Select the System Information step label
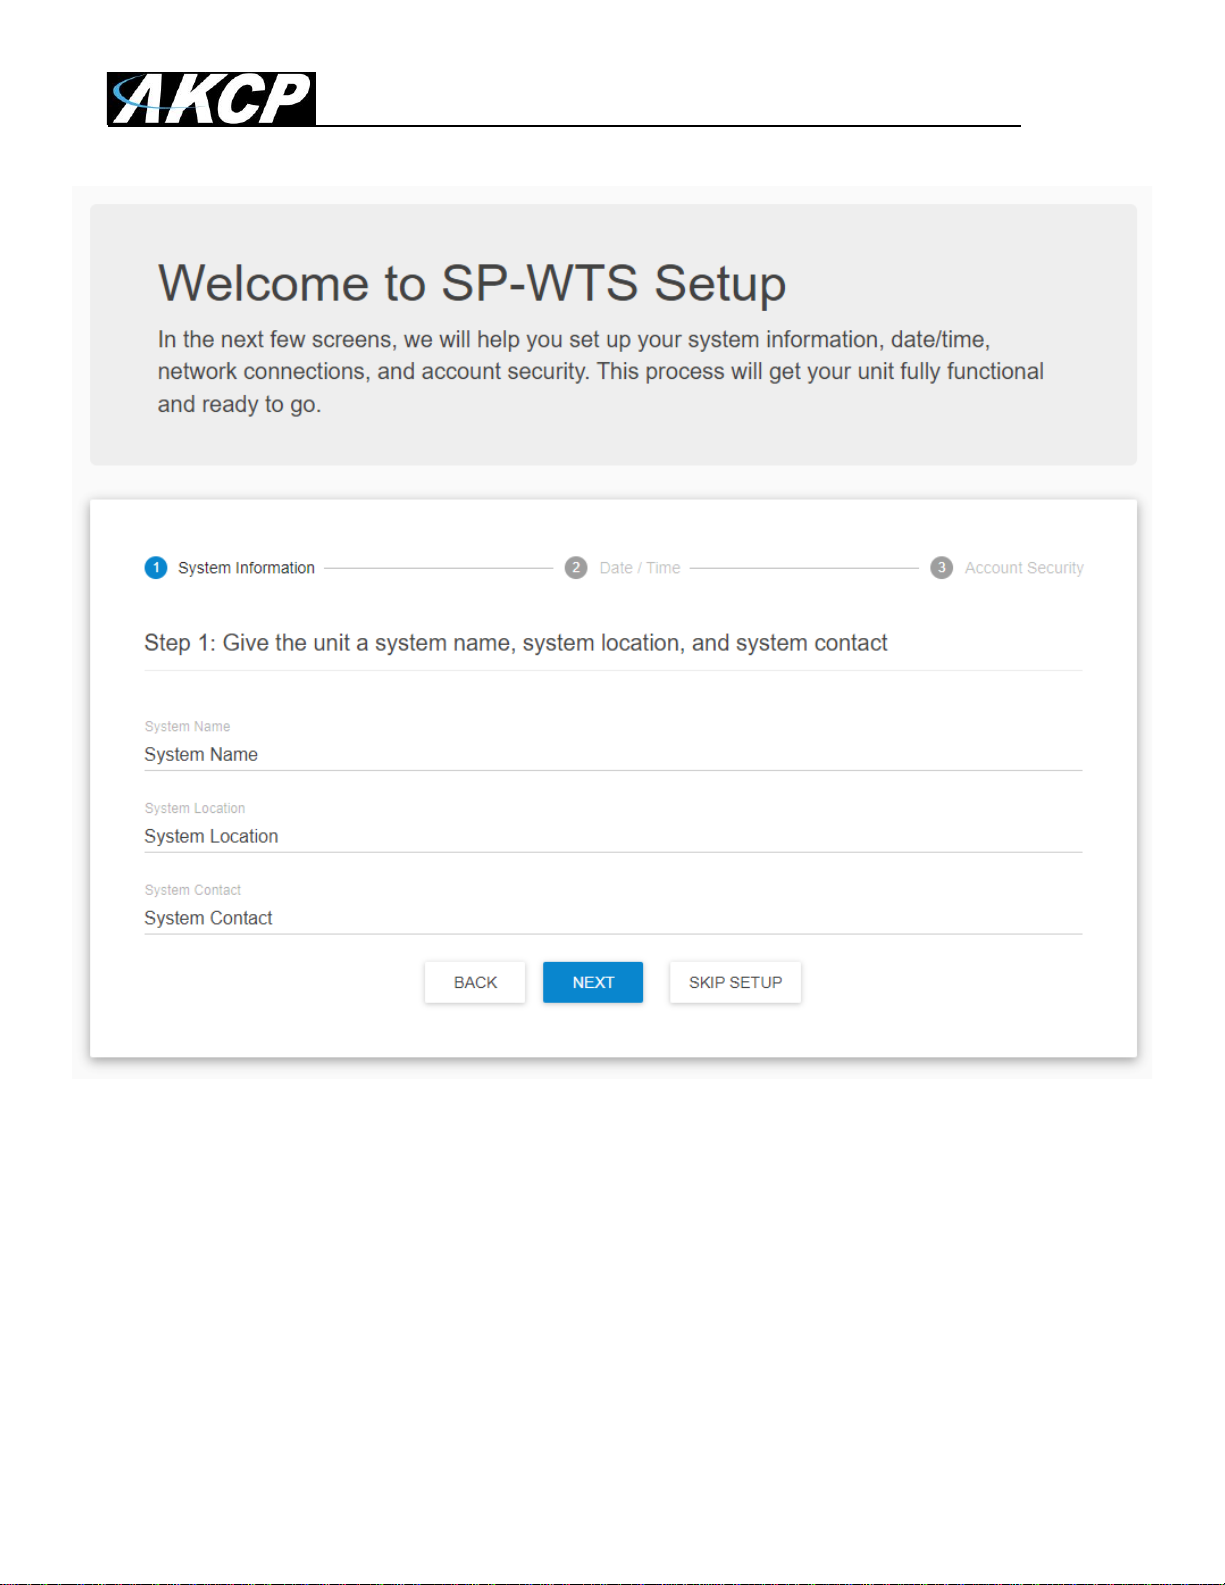 coord(246,568)
